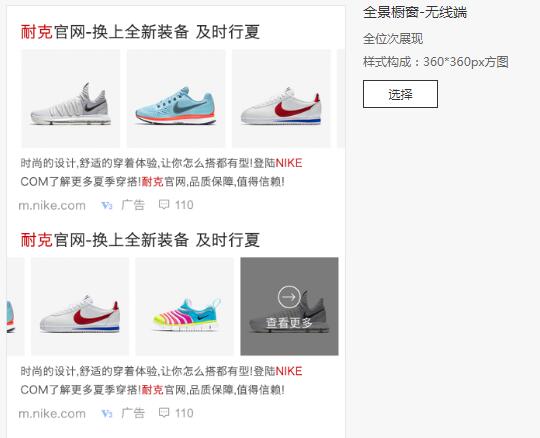This screenshot has width=540, height=438.
Task: Click the 广告 label in first ad
Action: click(x=133, y=205)
